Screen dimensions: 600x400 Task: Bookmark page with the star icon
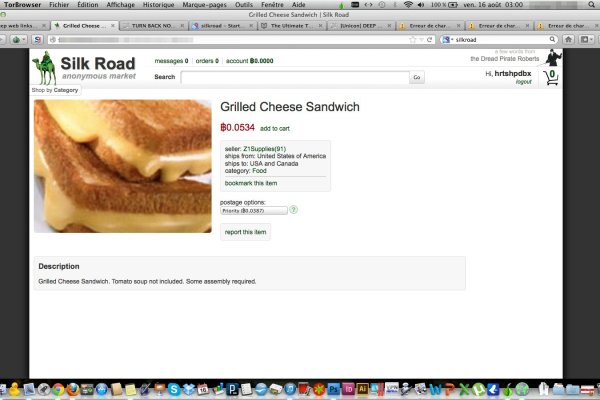coord(412,39)
